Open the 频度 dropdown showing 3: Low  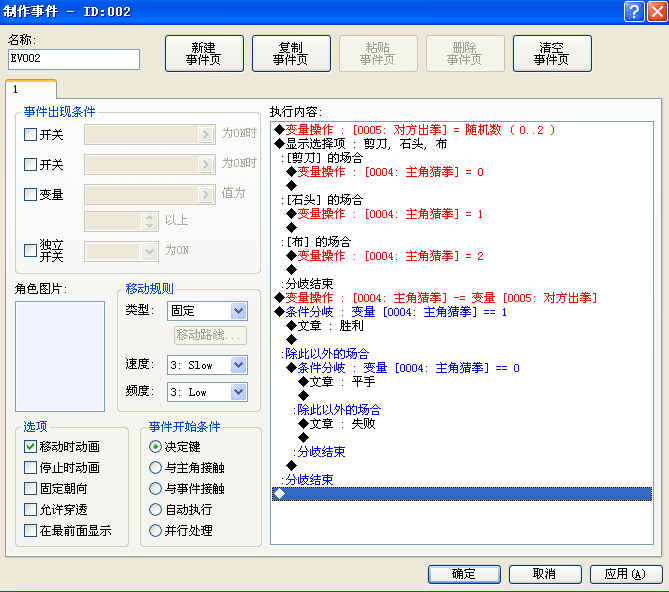[x=207, y=392]
